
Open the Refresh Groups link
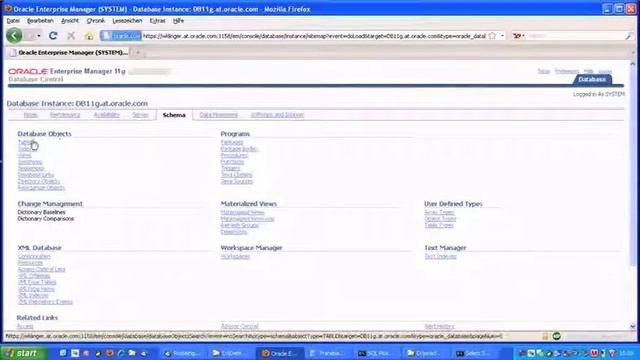(x=240, y=225)
